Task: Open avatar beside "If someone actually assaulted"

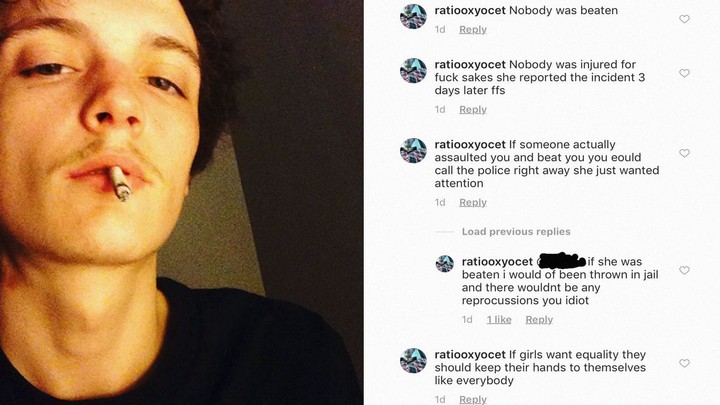Action: [x=413, y=151]
